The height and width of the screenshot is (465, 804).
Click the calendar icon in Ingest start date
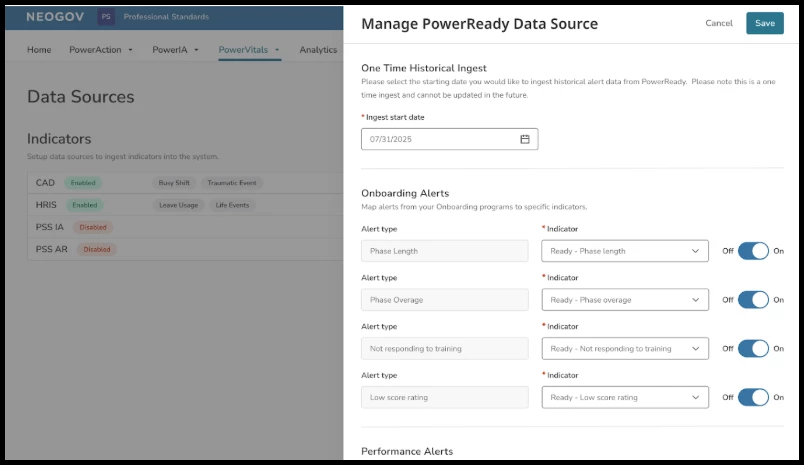[x=525, y=139]
